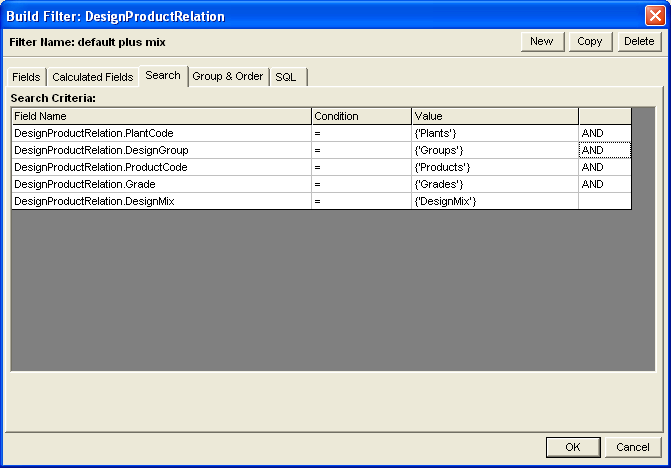Click the {'Plants'} value cell
This screenshot has width=671, height=468.
pos(494,133)
